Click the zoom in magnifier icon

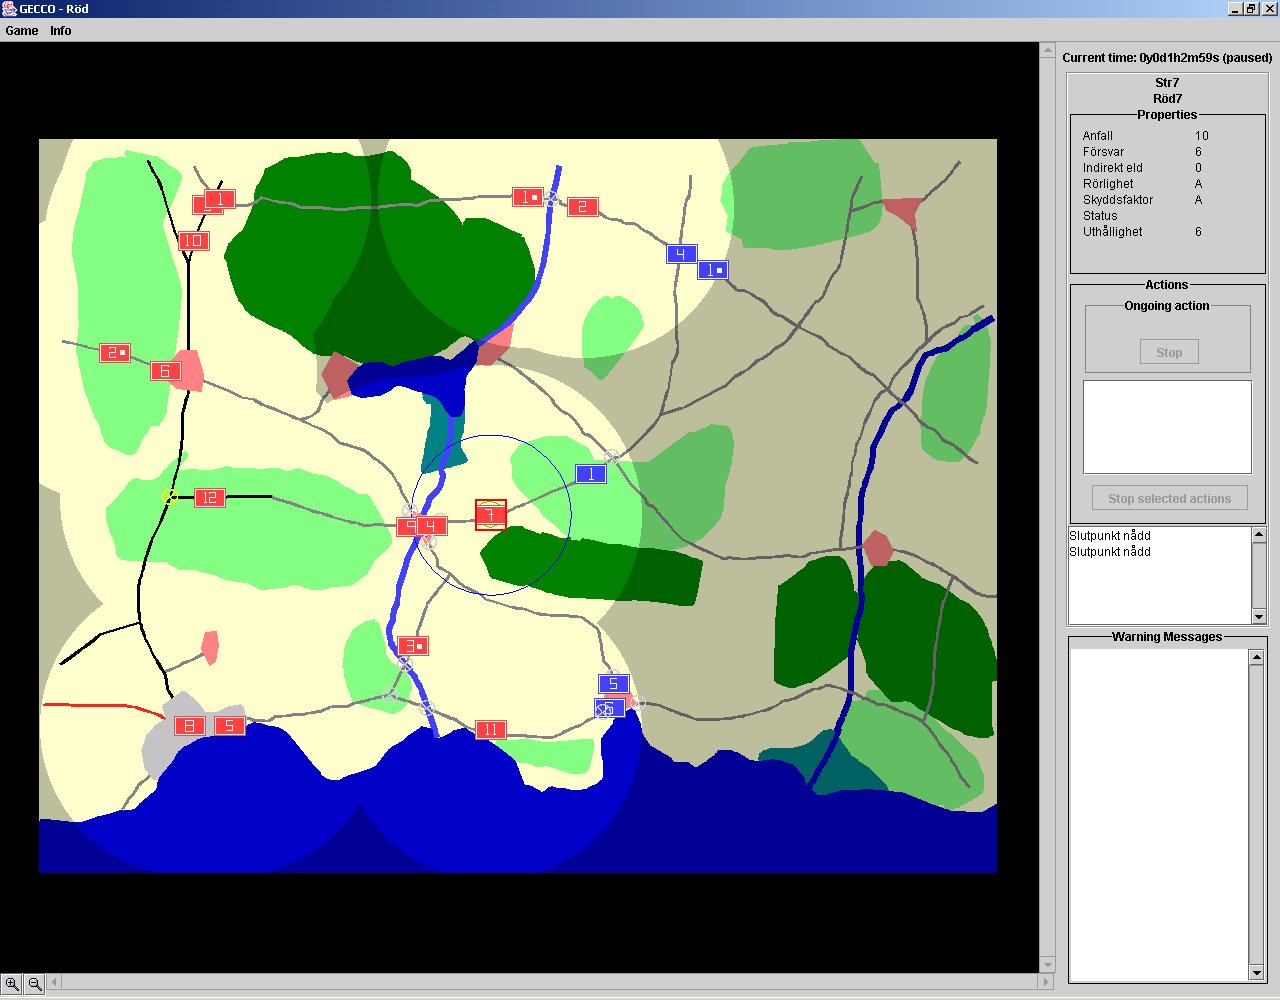12,984
